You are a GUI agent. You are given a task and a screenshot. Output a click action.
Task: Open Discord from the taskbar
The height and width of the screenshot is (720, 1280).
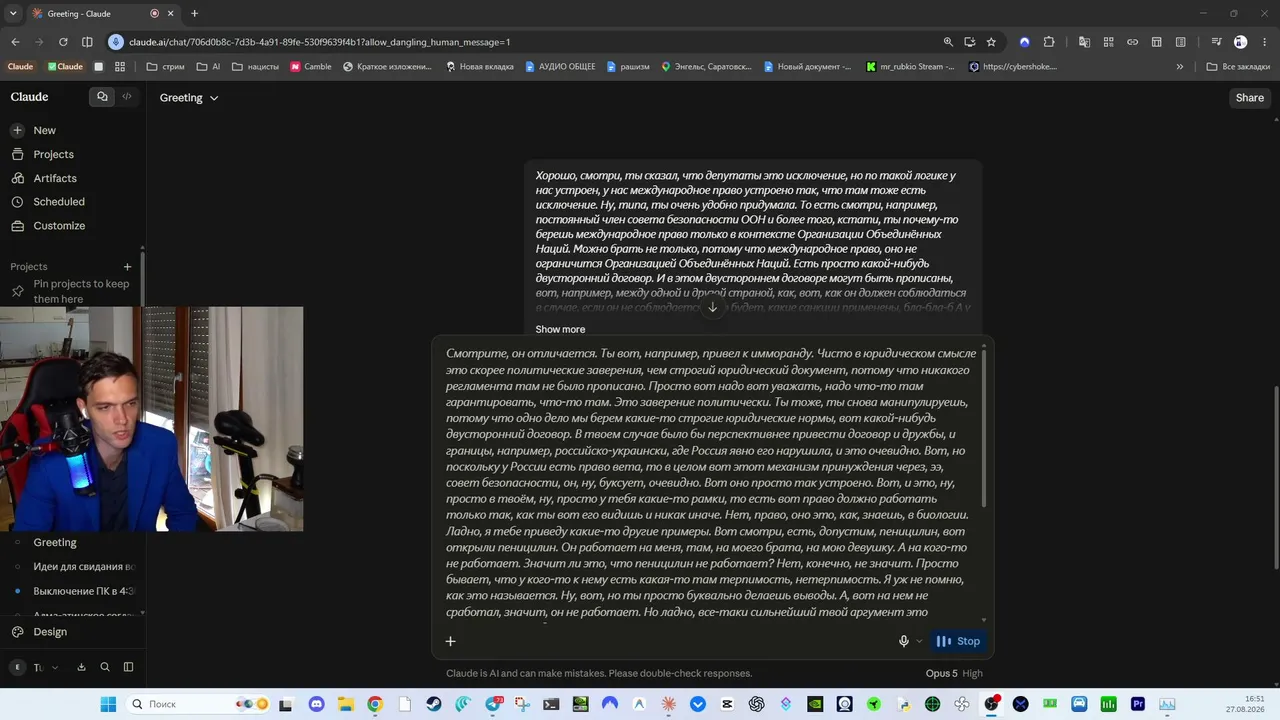click(x=317, y=704)
